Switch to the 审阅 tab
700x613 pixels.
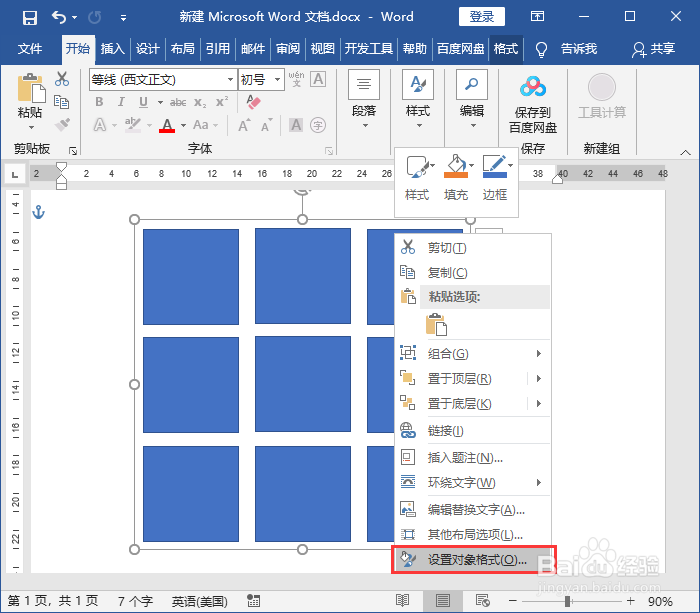coord(288,48)
